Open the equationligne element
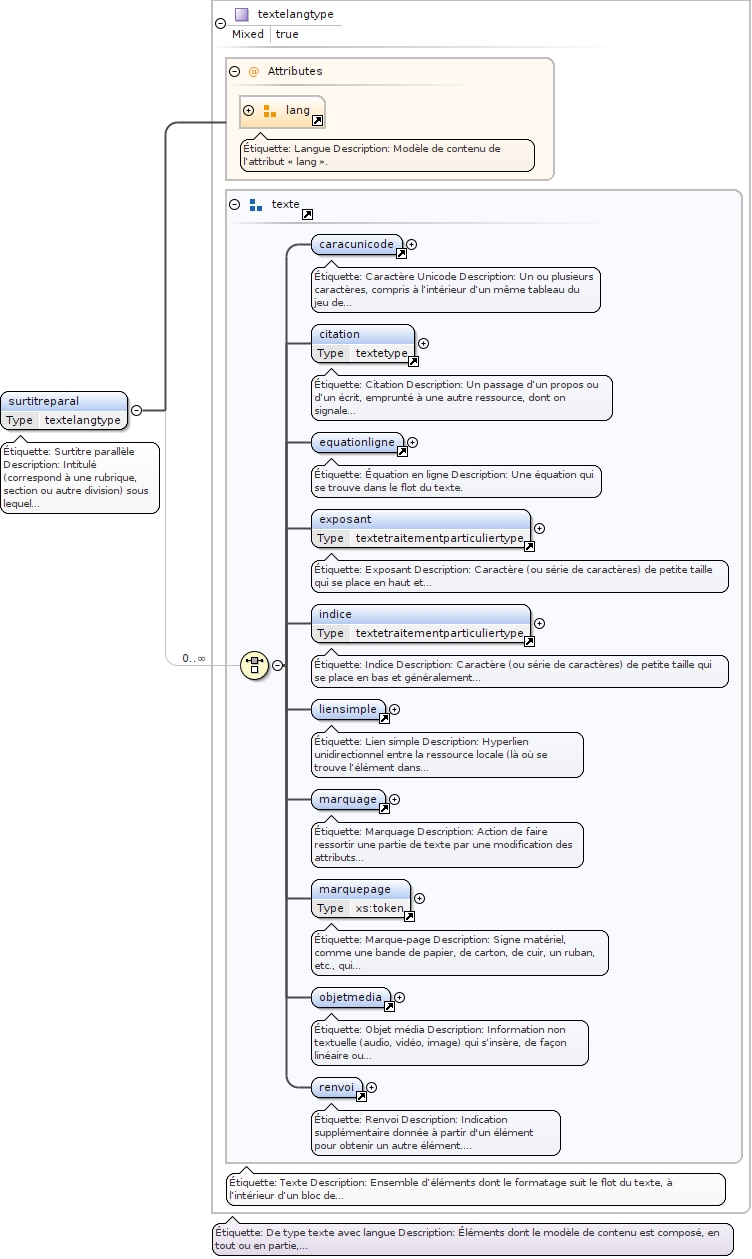 (356, 442)
